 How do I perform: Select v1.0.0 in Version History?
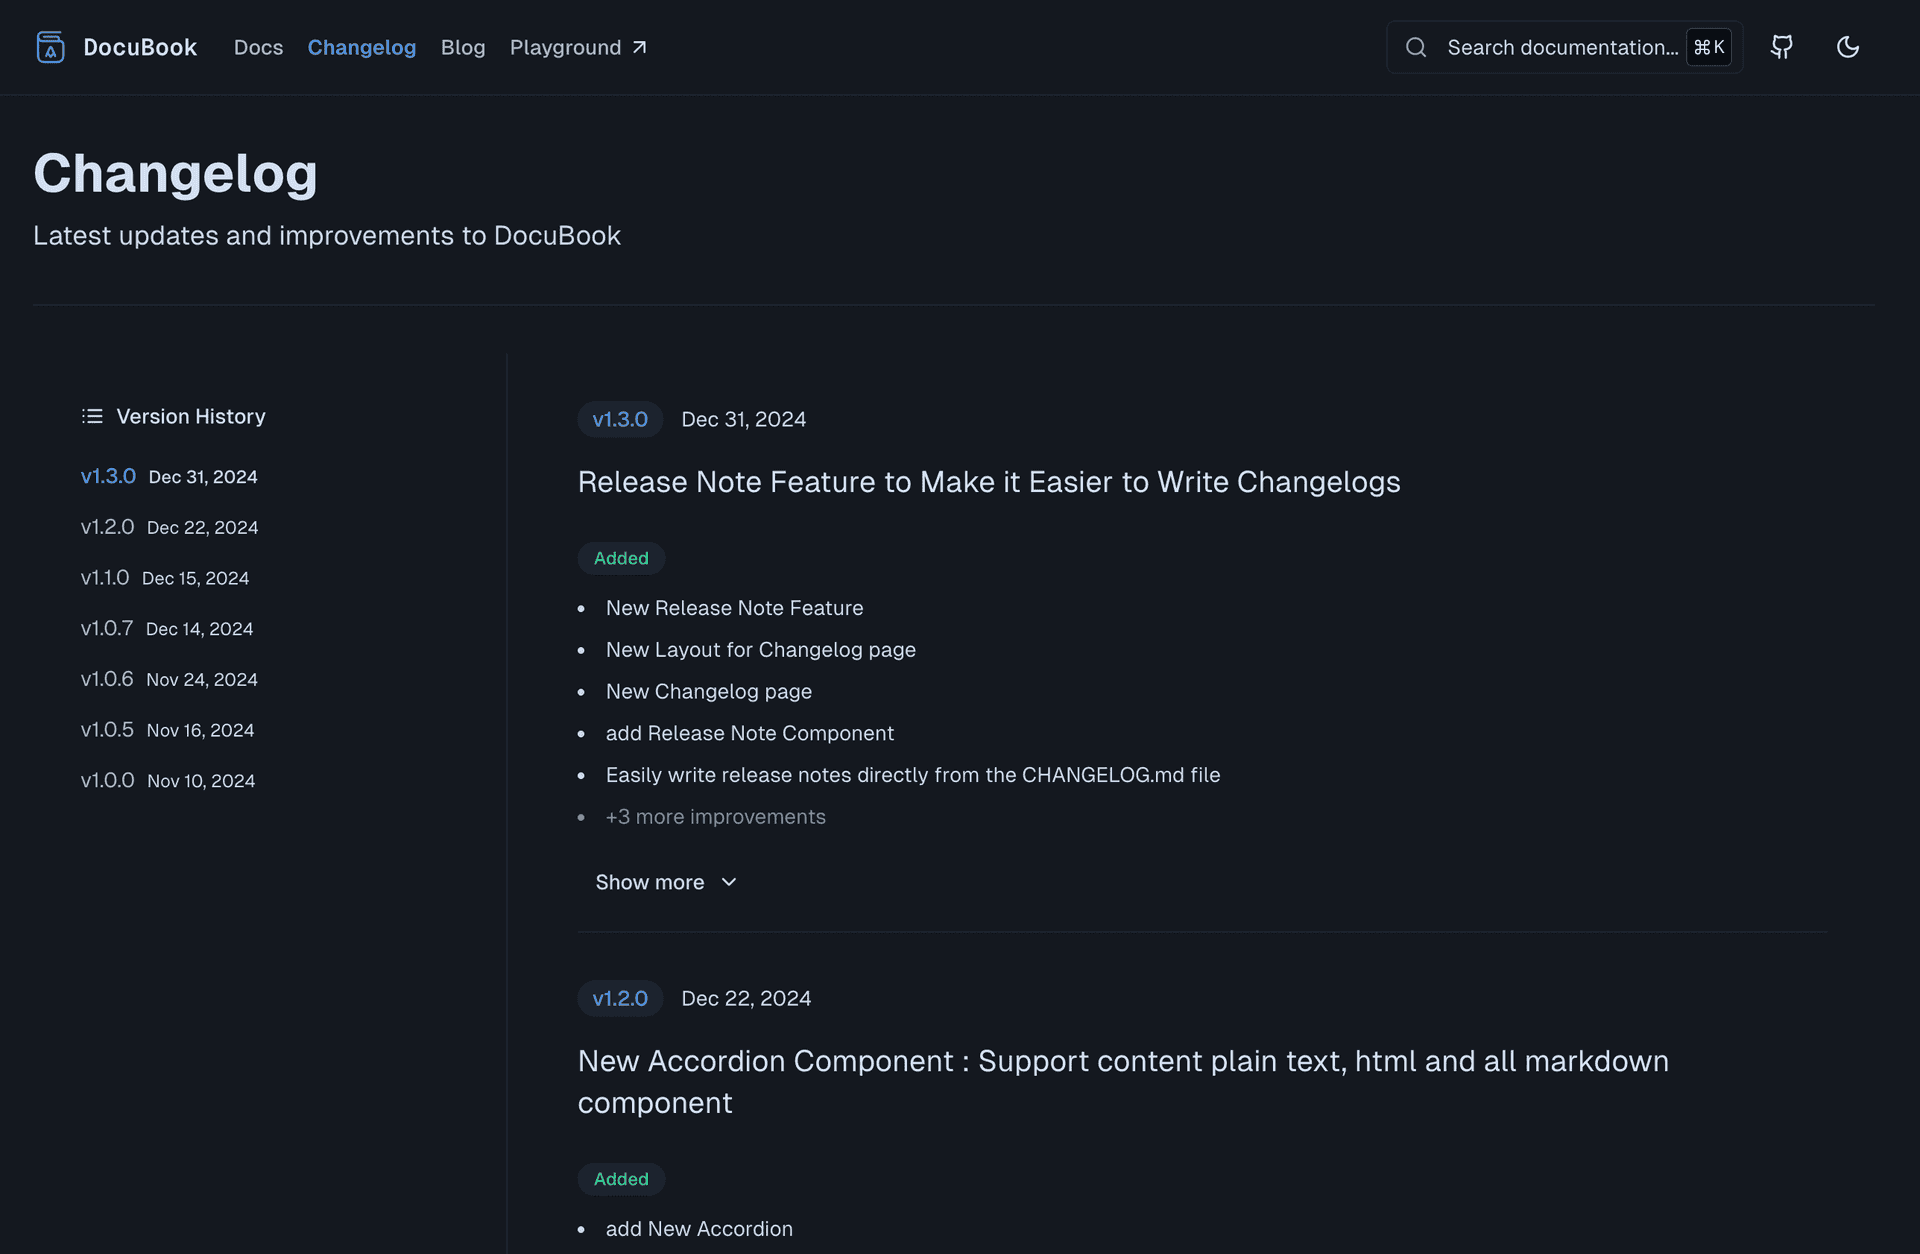pyautogui.click(x=107, y=780)
